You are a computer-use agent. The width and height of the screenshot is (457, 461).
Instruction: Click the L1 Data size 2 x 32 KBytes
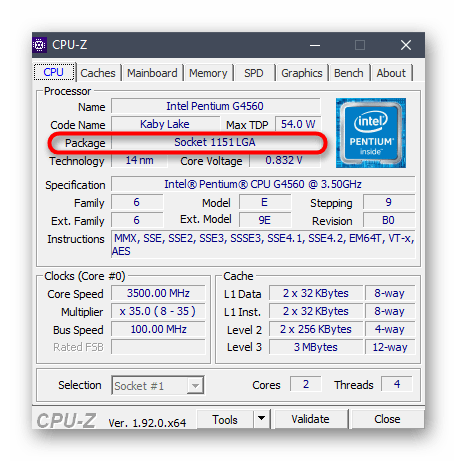tap(316, 293)
